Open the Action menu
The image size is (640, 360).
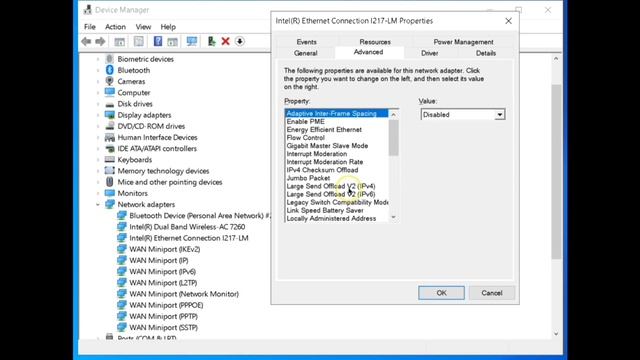(x=115, y=27)
